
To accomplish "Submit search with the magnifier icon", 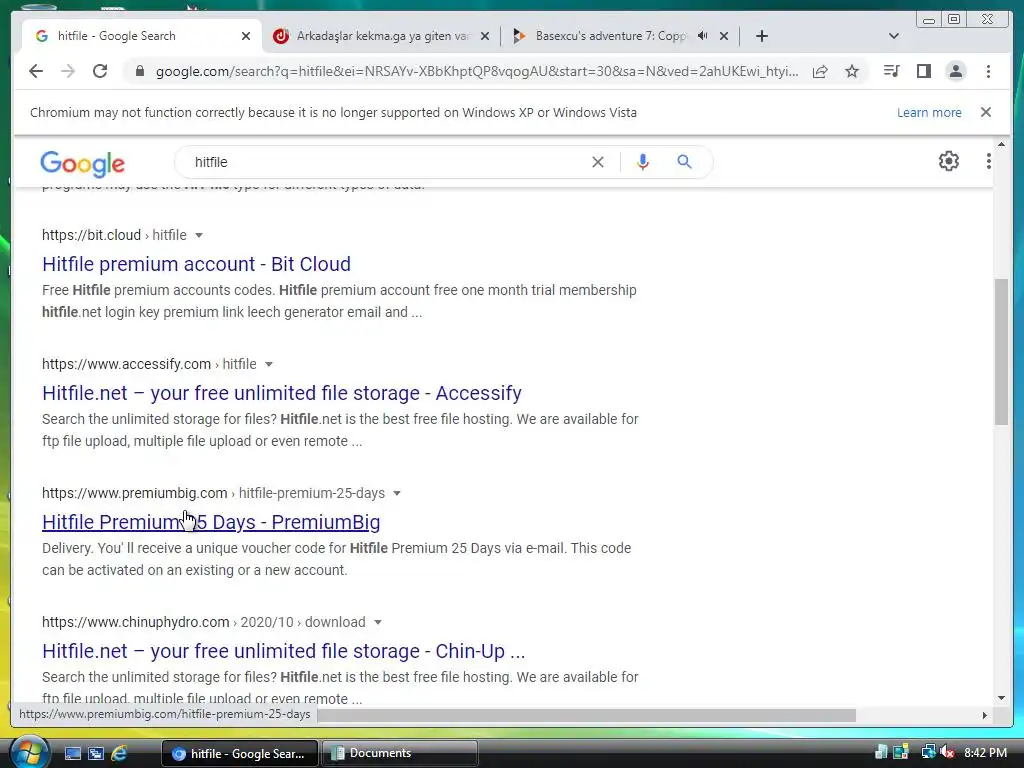I will (684, 162).
